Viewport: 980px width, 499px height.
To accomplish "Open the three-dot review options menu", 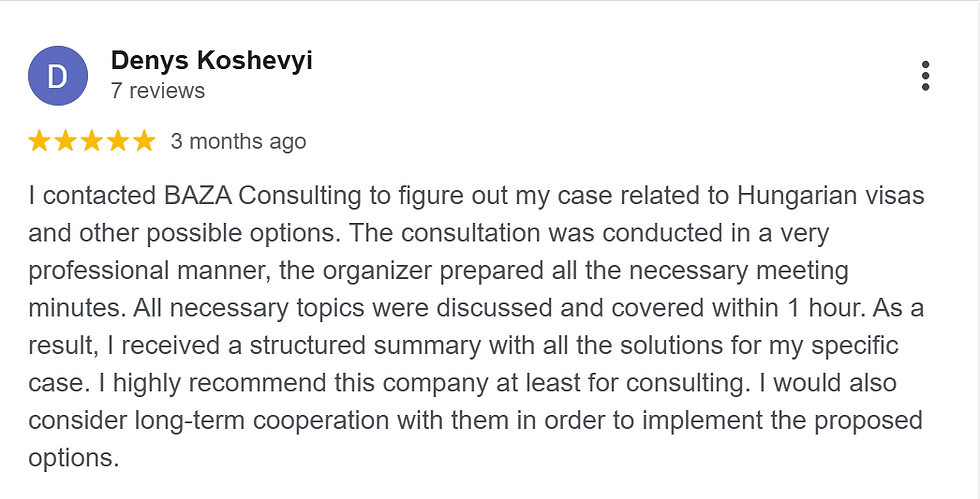I will [925, 76].
